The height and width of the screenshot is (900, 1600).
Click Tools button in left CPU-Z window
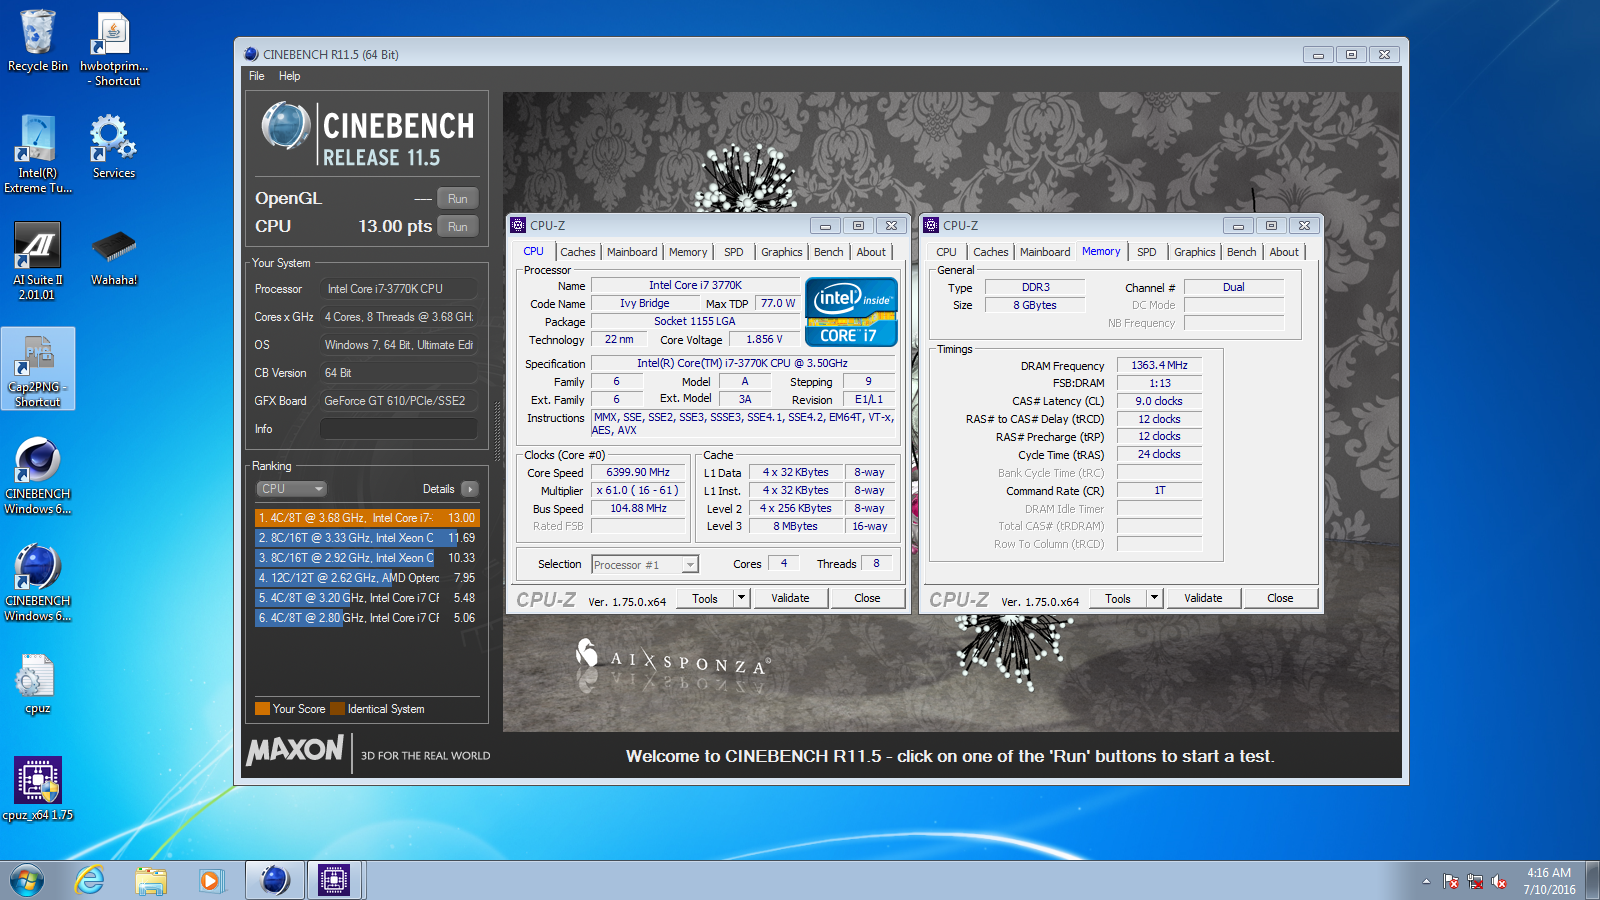(x=705, y=598)
